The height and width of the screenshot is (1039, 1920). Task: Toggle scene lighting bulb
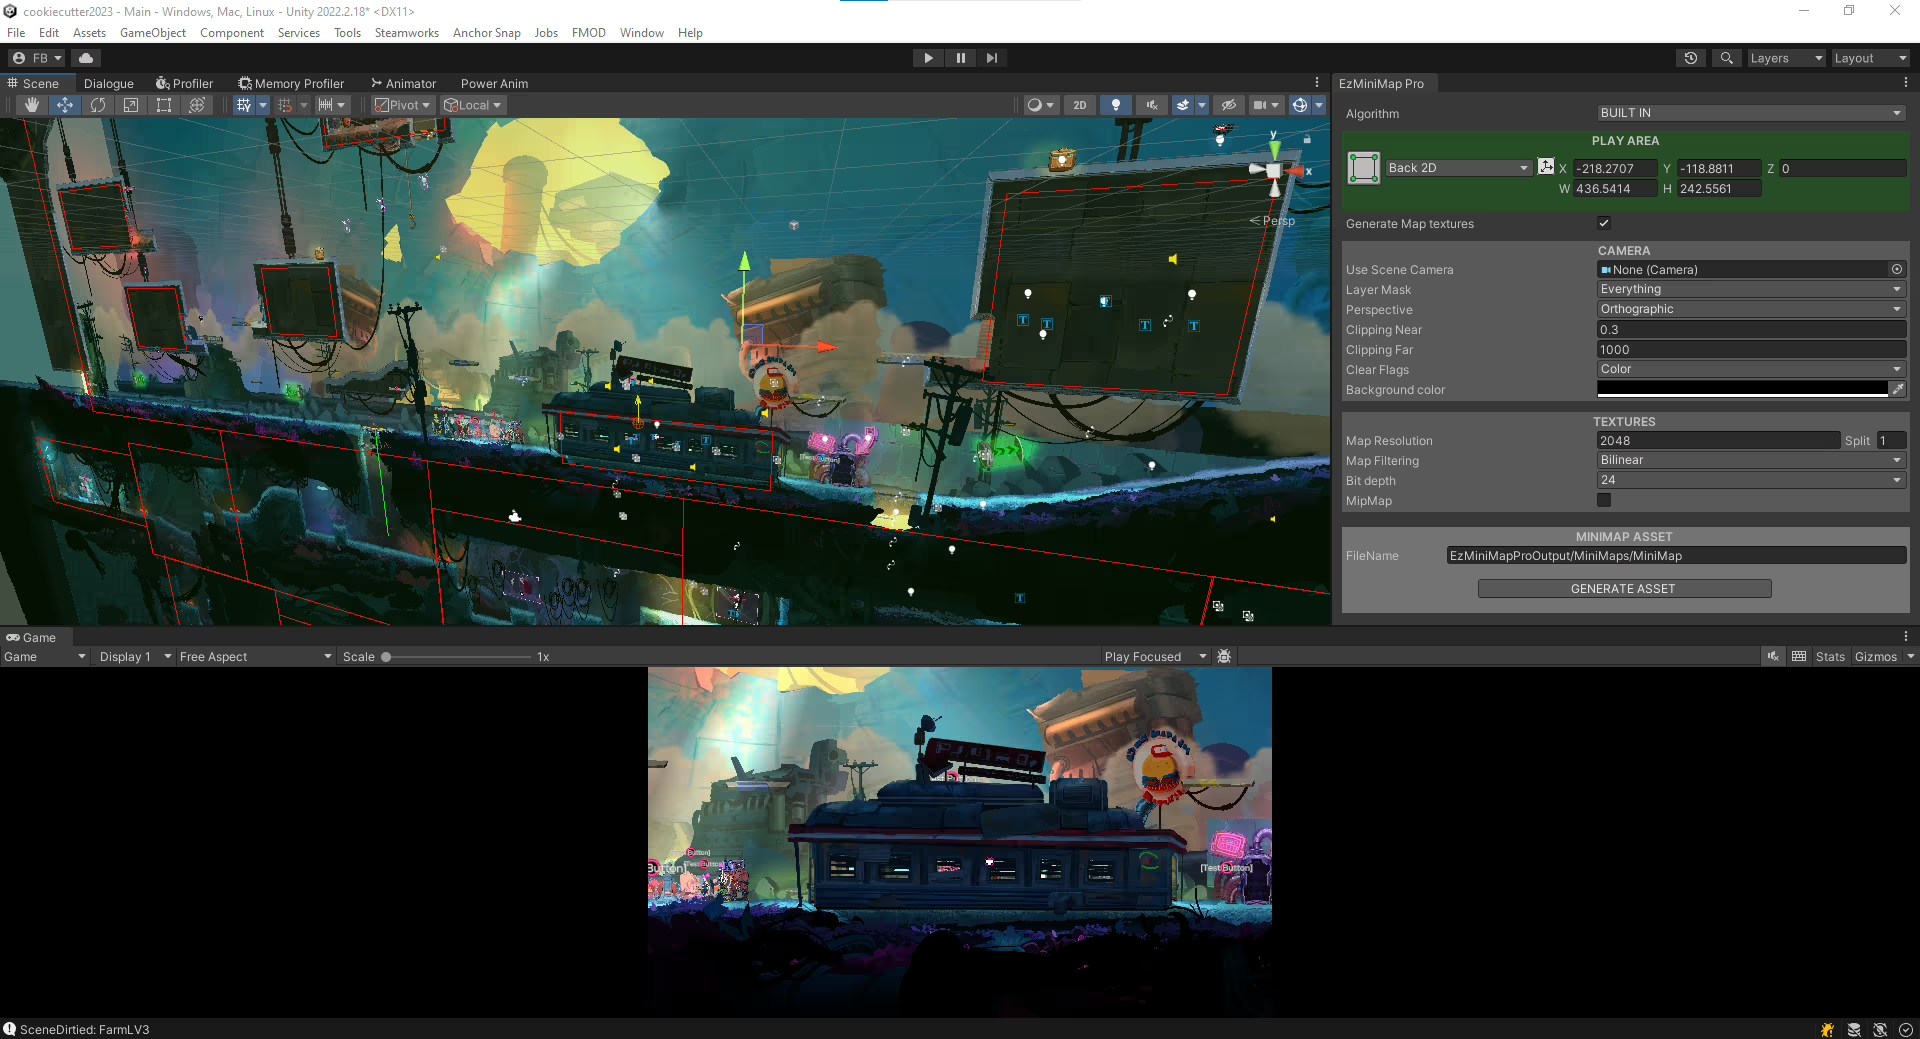click(1116, 105)
